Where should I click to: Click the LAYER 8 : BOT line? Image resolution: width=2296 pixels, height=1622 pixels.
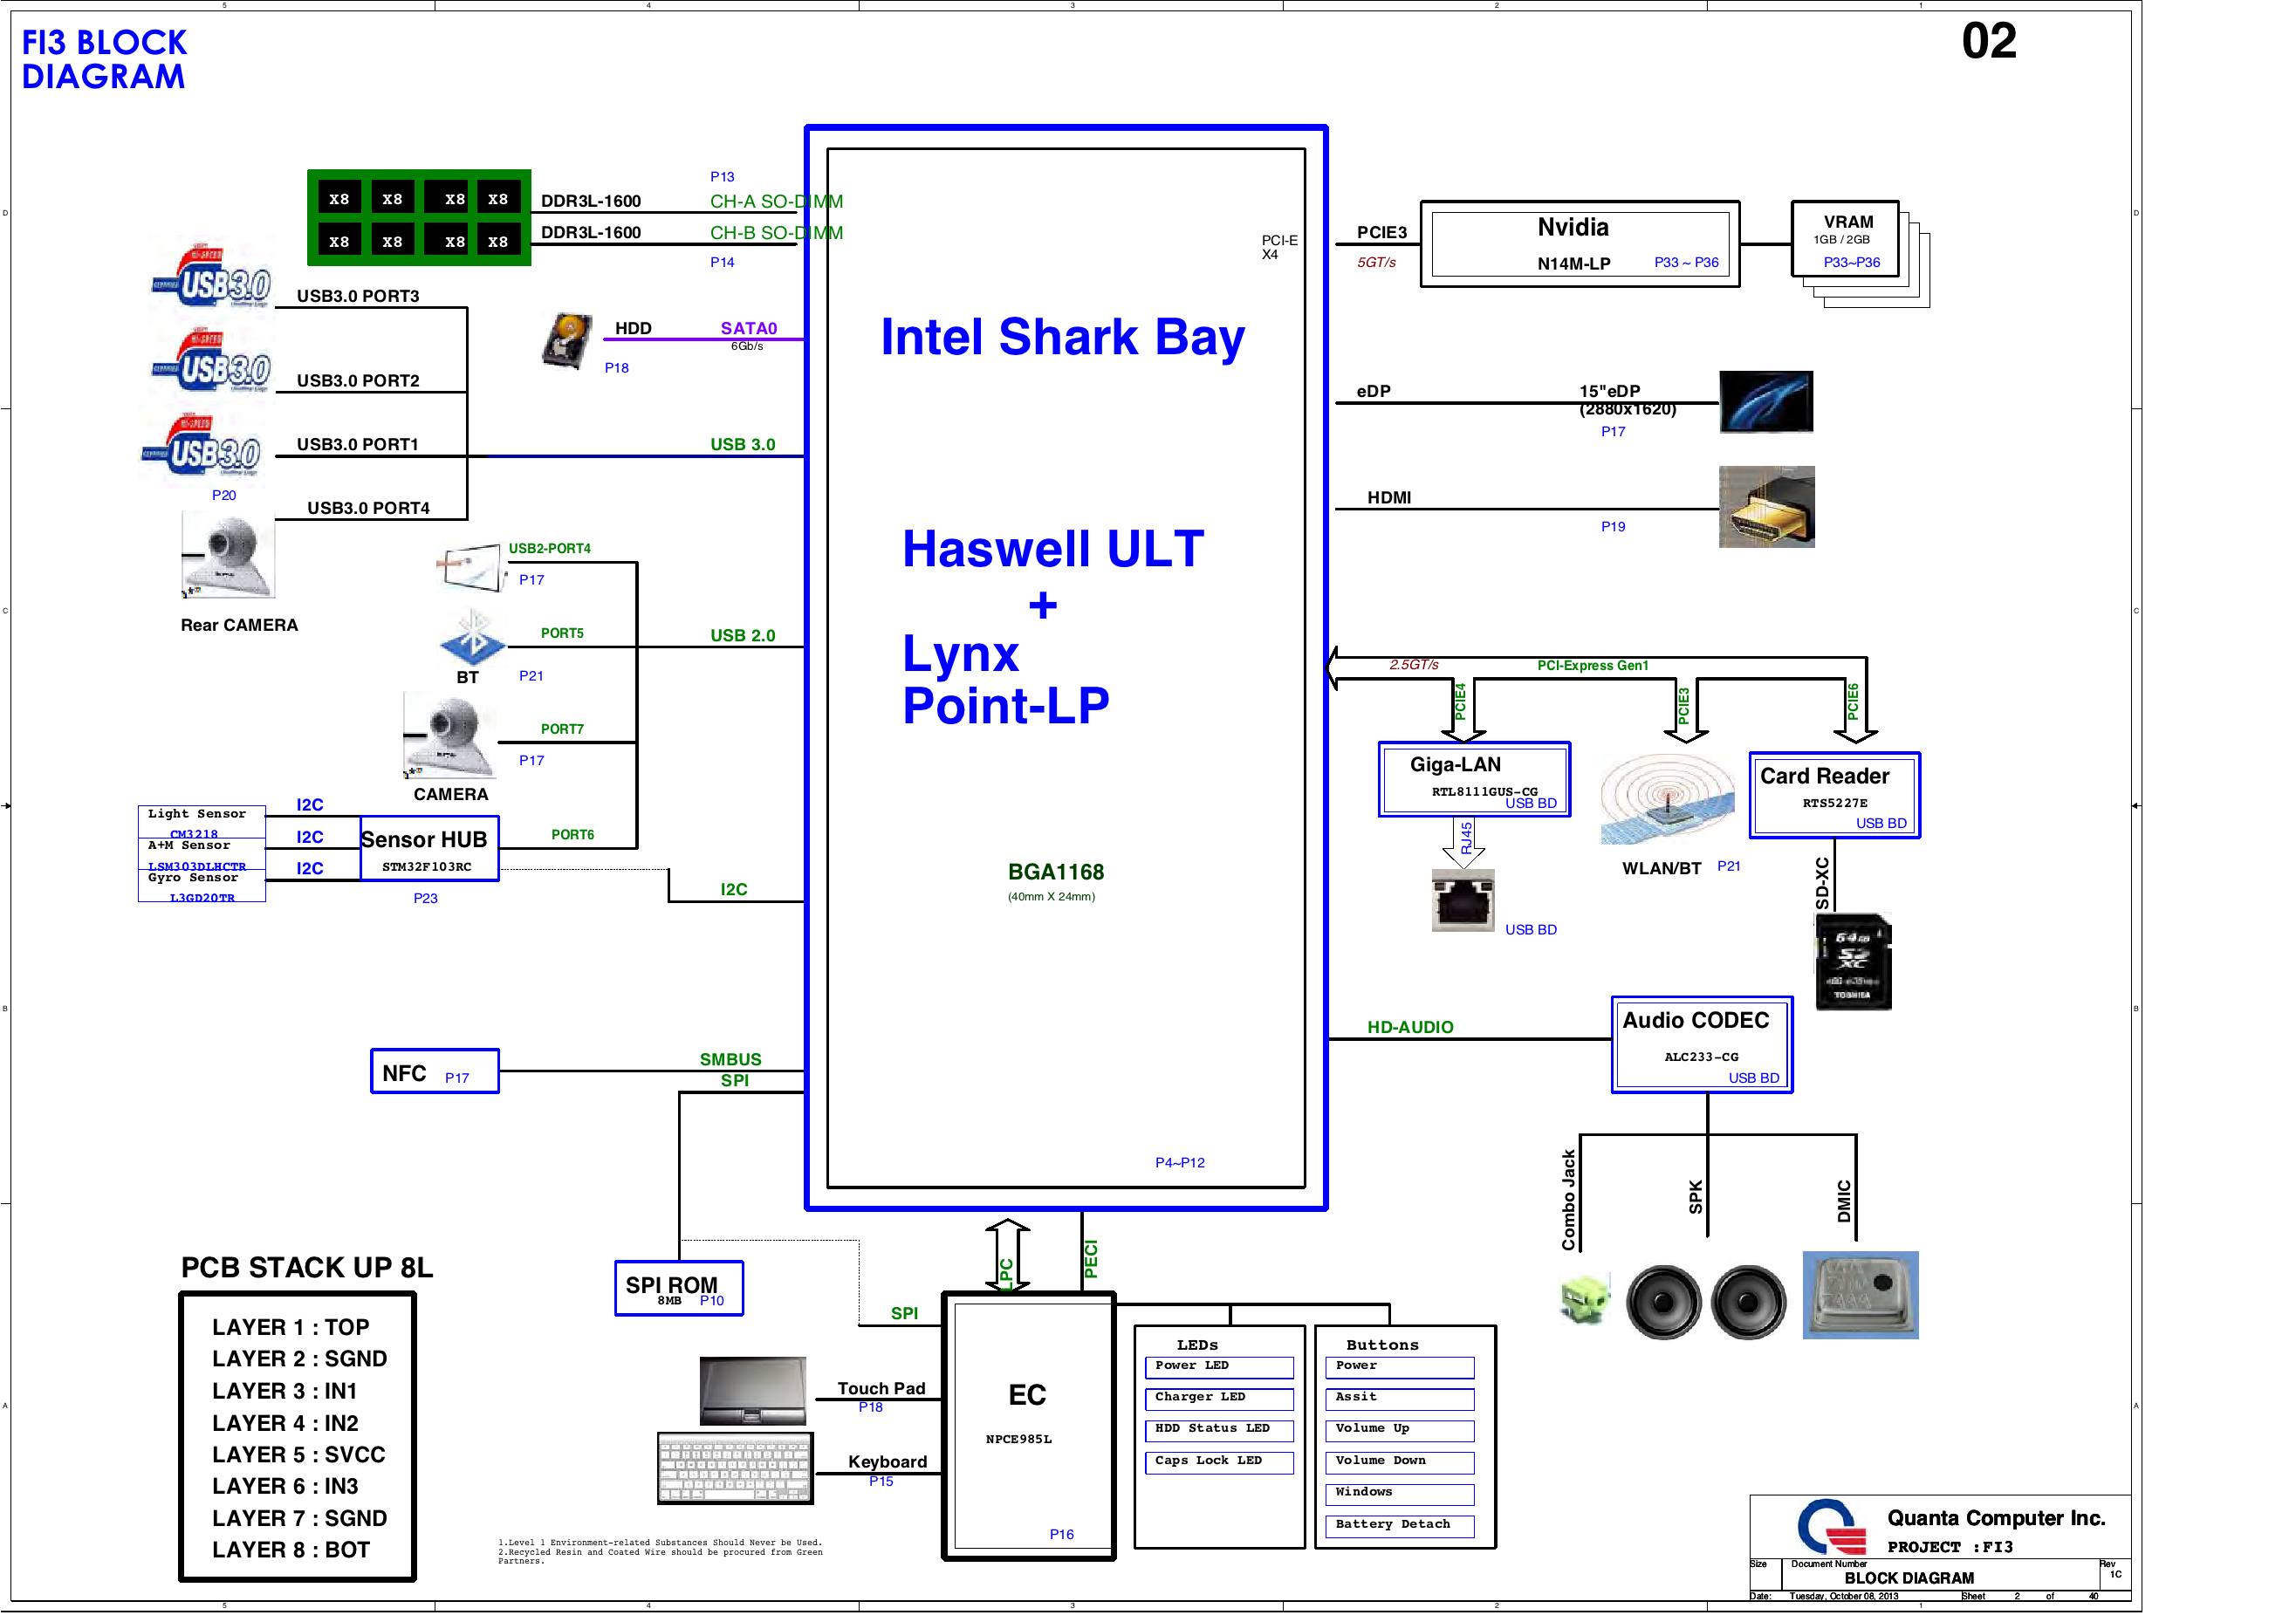coord(291,1549)
